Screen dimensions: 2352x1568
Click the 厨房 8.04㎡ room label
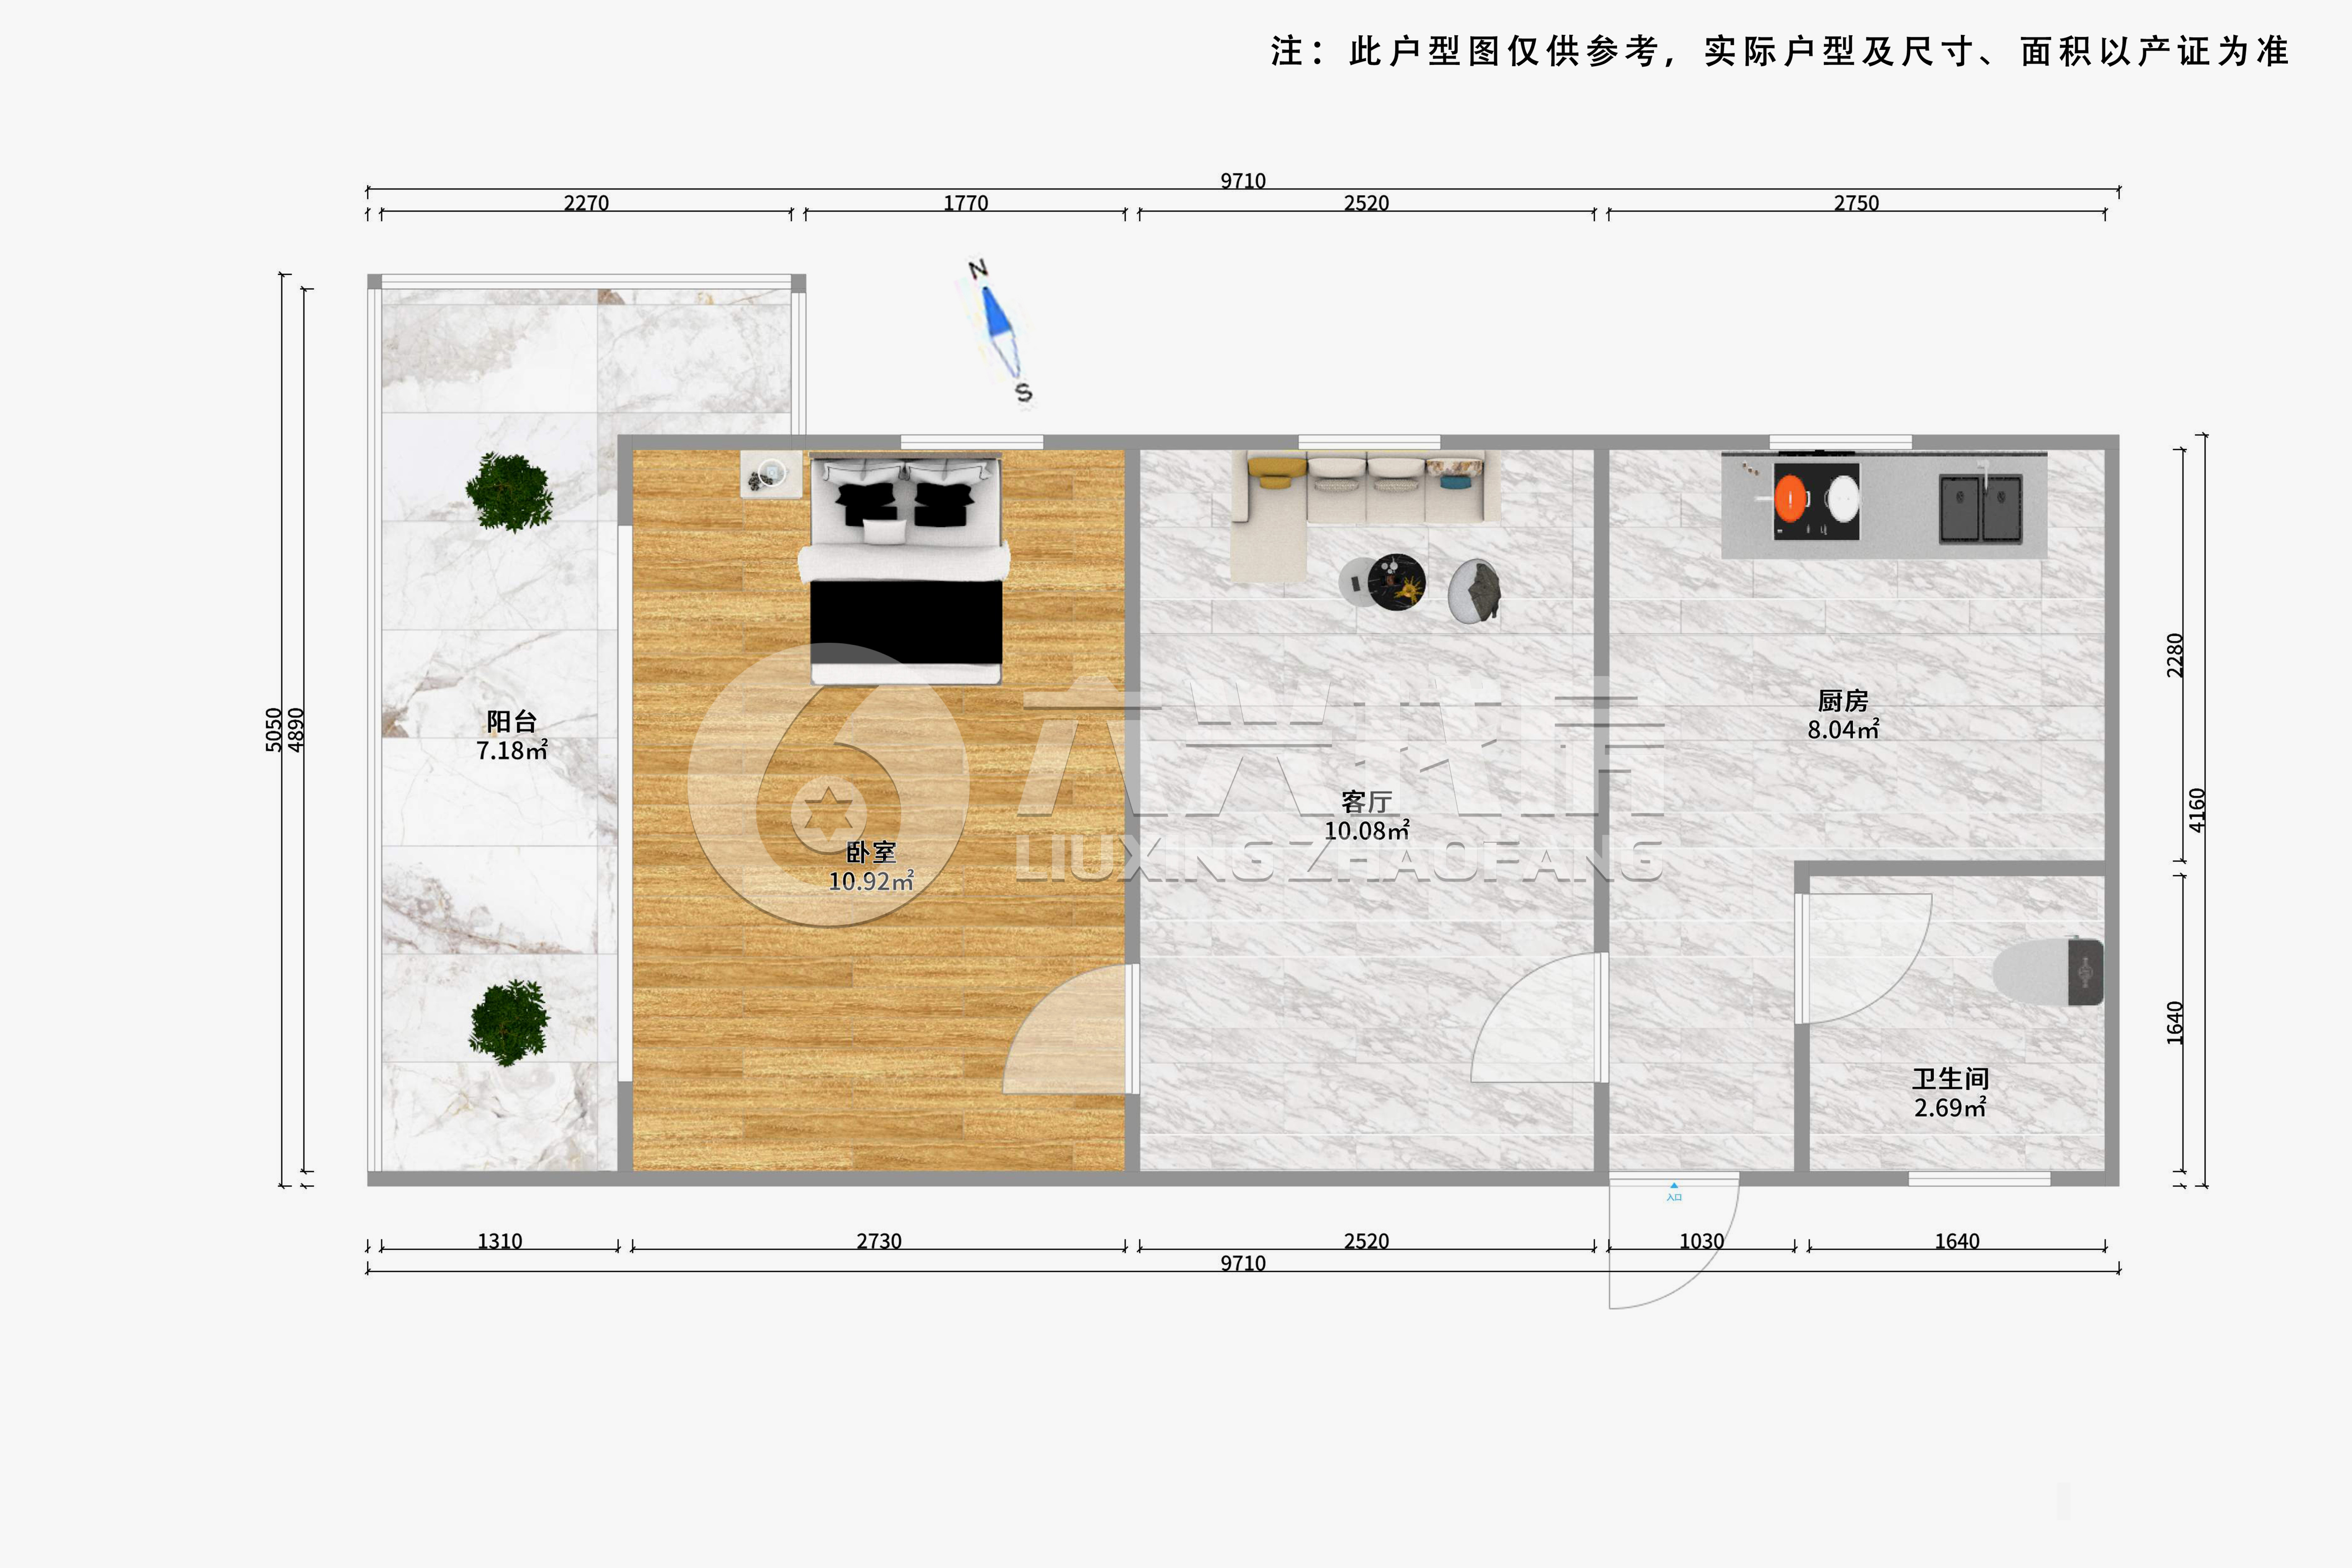[x=1843, y=715]
